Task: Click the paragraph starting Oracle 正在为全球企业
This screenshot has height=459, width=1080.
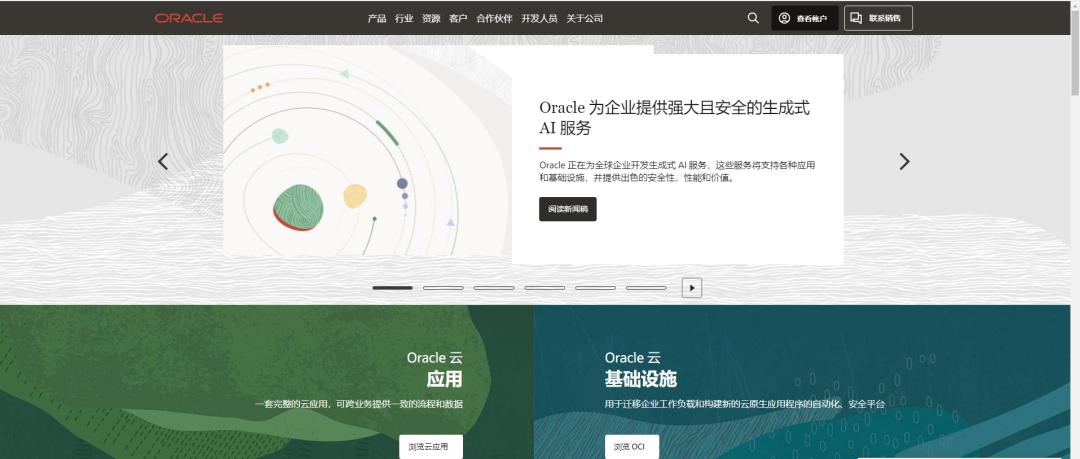Action: click(678, 172)
